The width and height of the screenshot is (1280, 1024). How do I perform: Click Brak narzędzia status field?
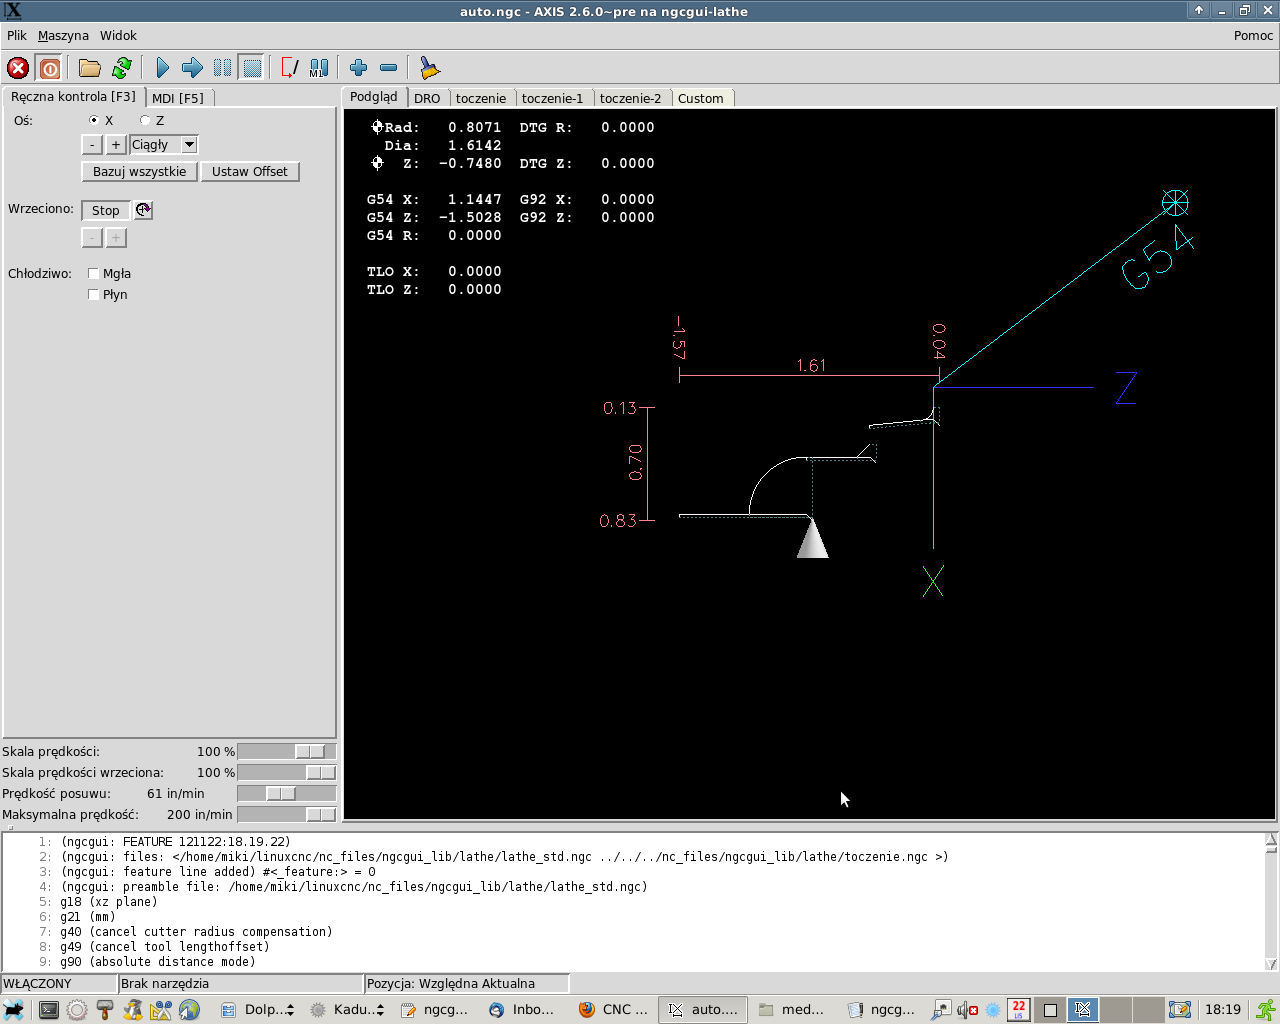click(x=240, y=983)
